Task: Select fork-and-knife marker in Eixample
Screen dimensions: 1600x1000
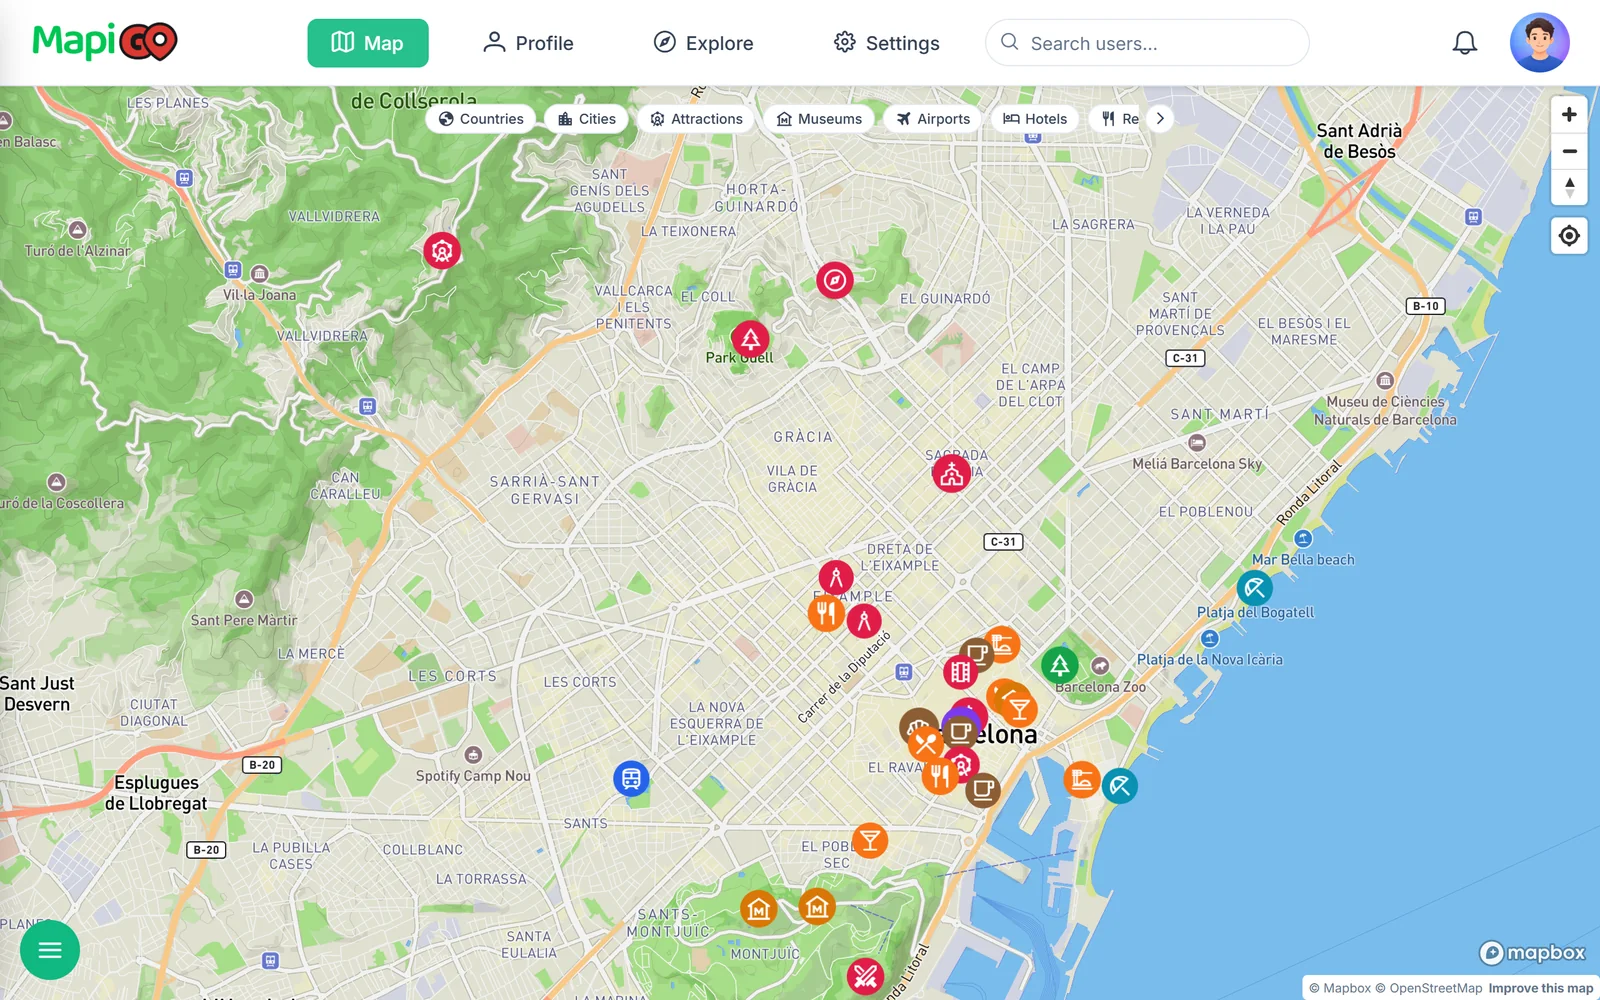Action: [x=826, y=612]
